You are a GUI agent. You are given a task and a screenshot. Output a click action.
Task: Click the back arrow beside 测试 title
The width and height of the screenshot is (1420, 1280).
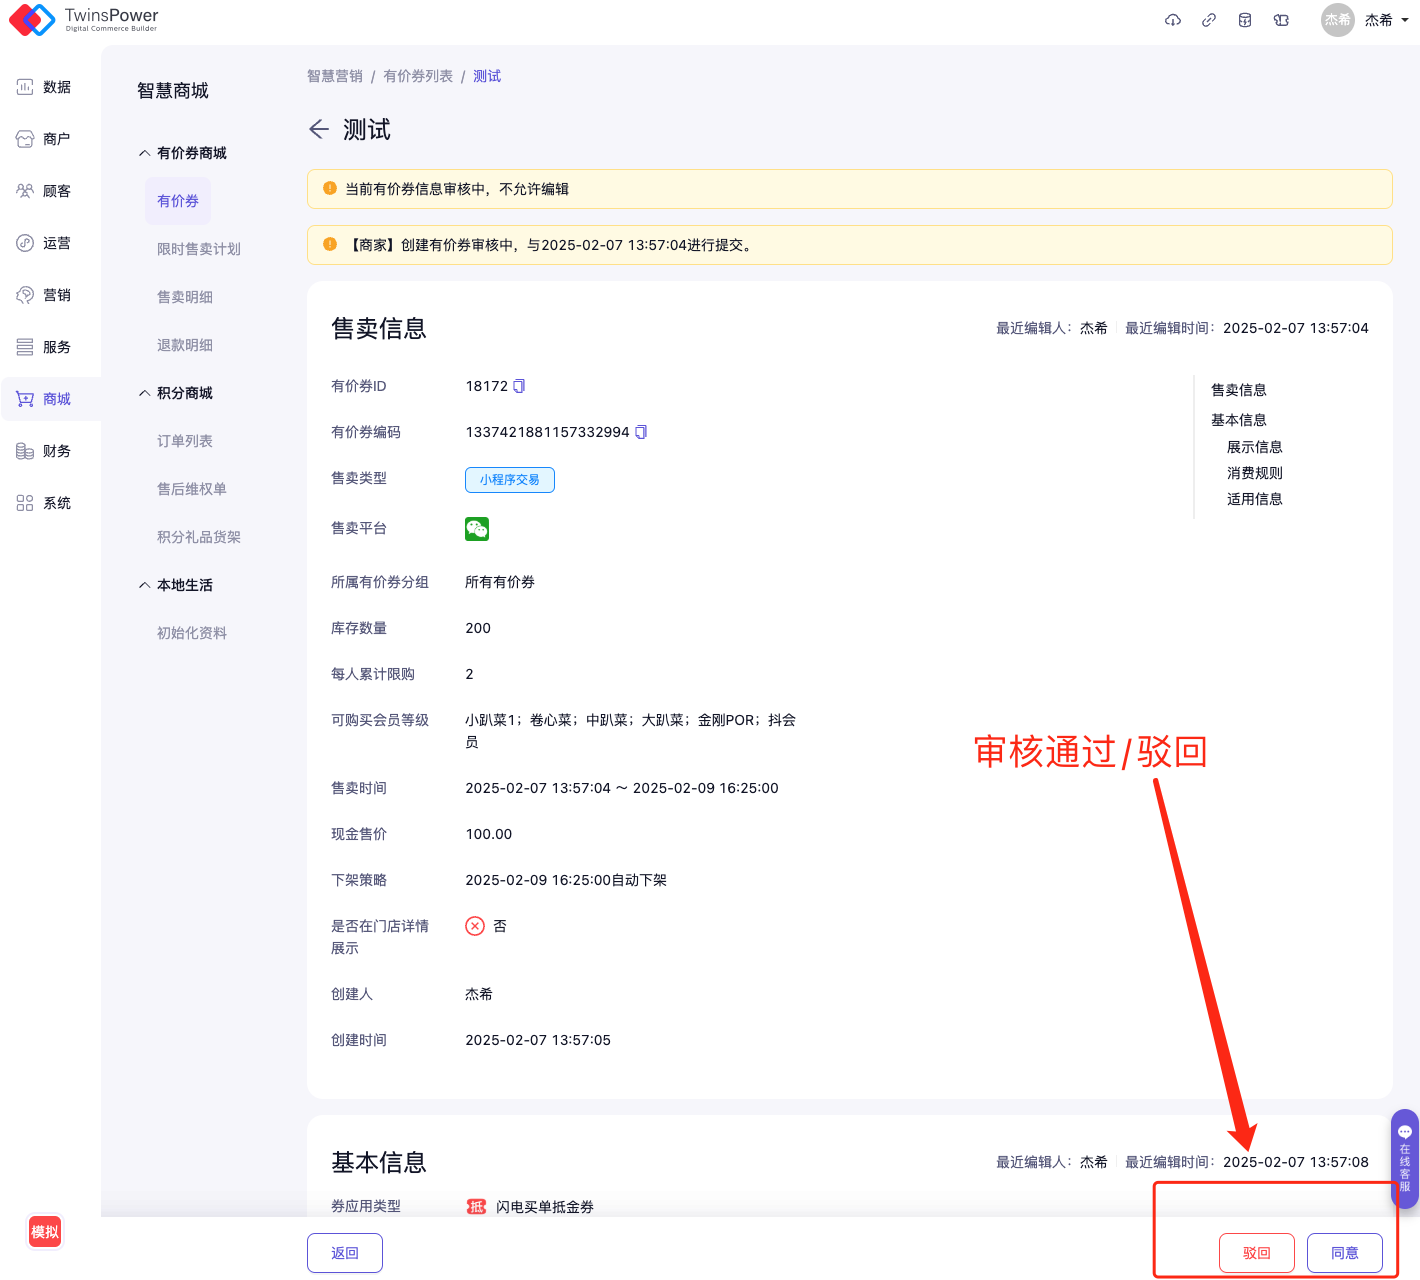(x=319, y=129)
